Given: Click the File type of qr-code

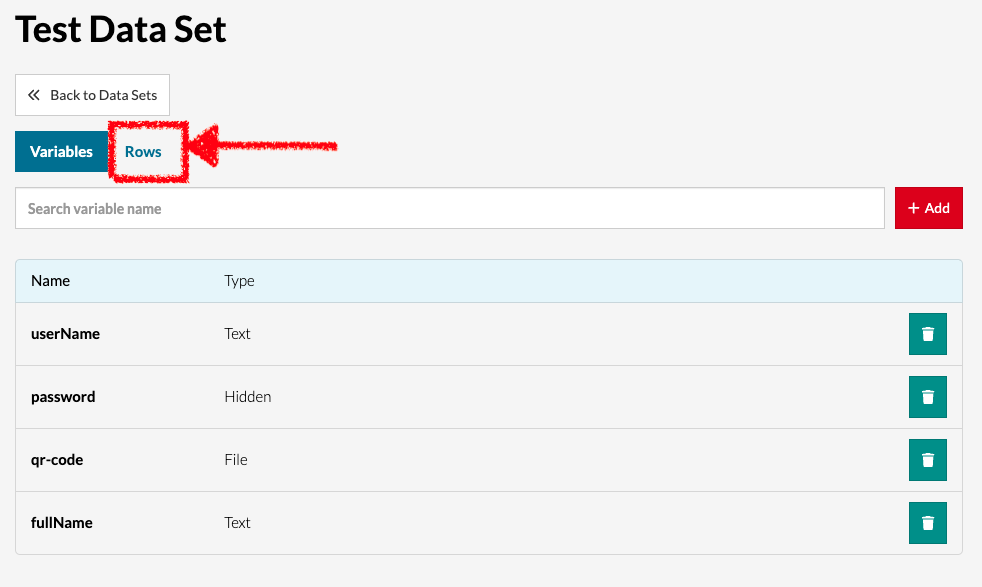Looking at the screenshot, I should coord(235,460).
